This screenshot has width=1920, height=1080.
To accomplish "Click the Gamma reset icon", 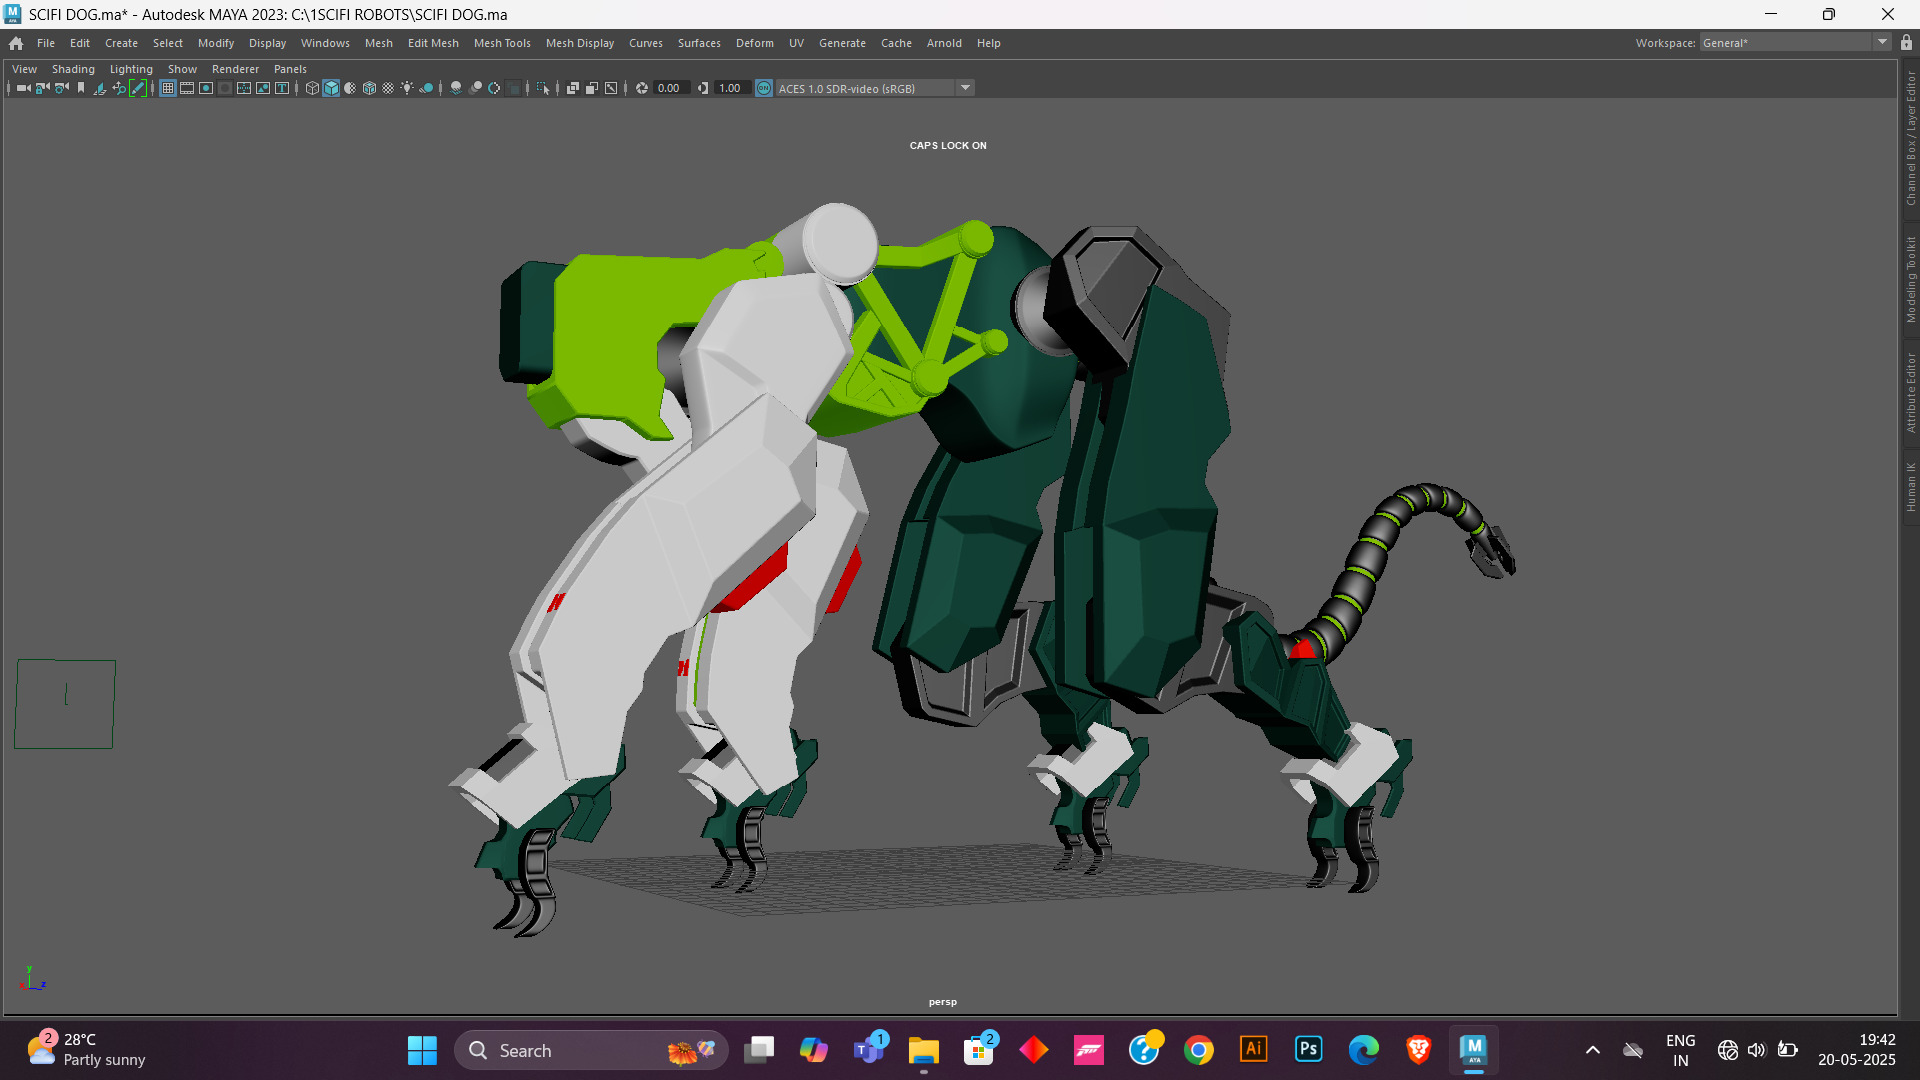I will (703, 88).
